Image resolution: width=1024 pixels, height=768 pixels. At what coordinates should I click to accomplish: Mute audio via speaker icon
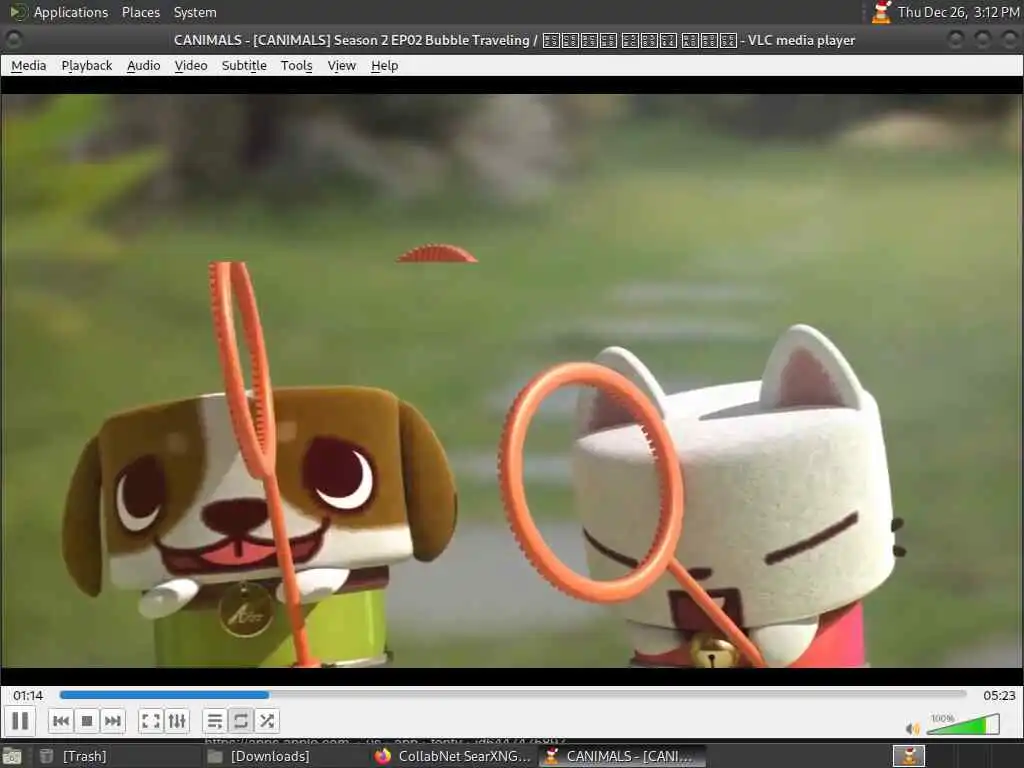click(x=912, y=728)
